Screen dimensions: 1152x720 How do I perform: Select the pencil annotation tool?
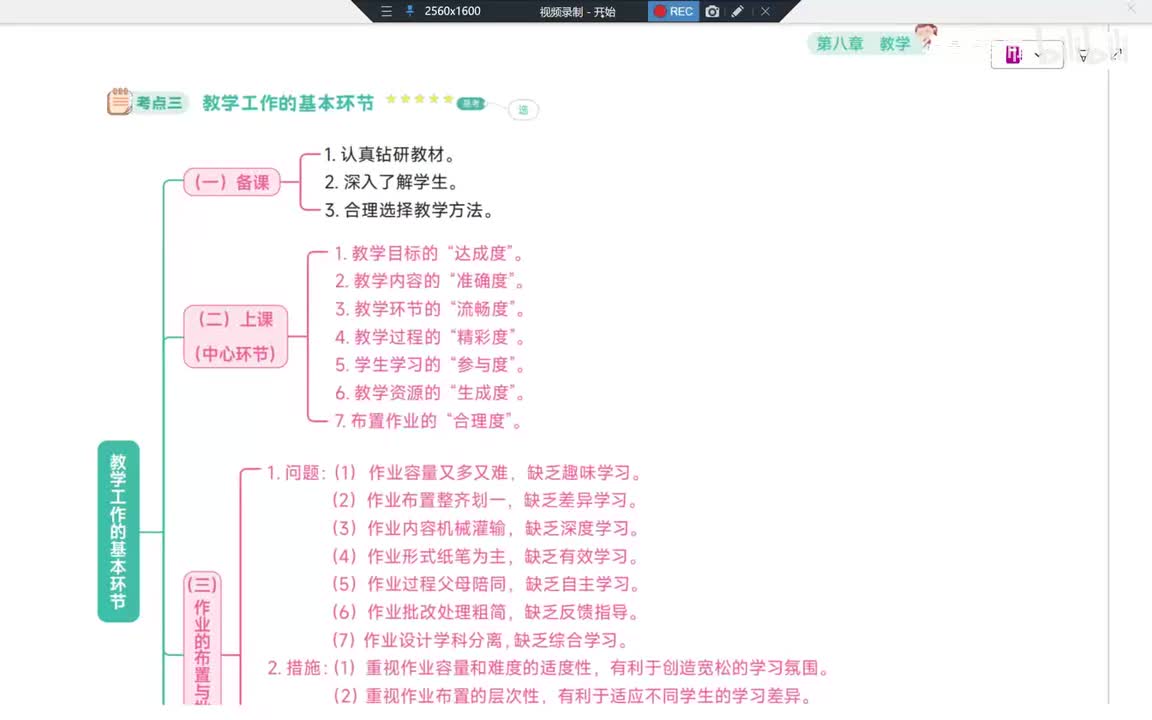click(737, 11)
